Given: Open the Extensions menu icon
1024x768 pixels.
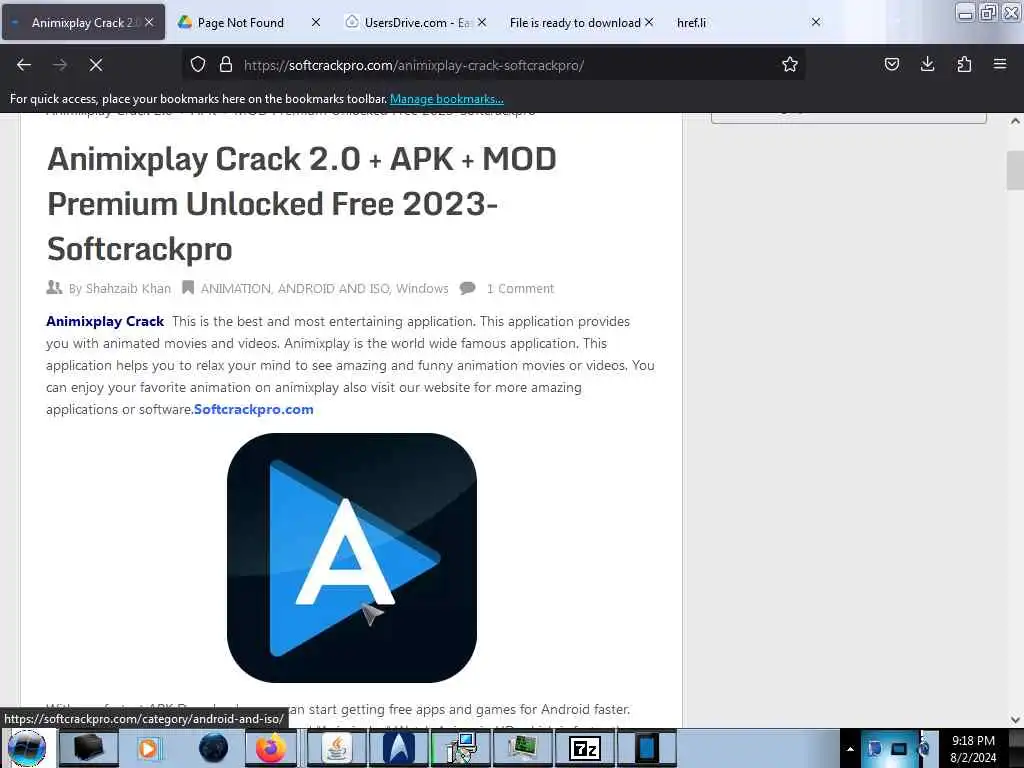Looking at the screenshot, I should click(x=964, y=64).
